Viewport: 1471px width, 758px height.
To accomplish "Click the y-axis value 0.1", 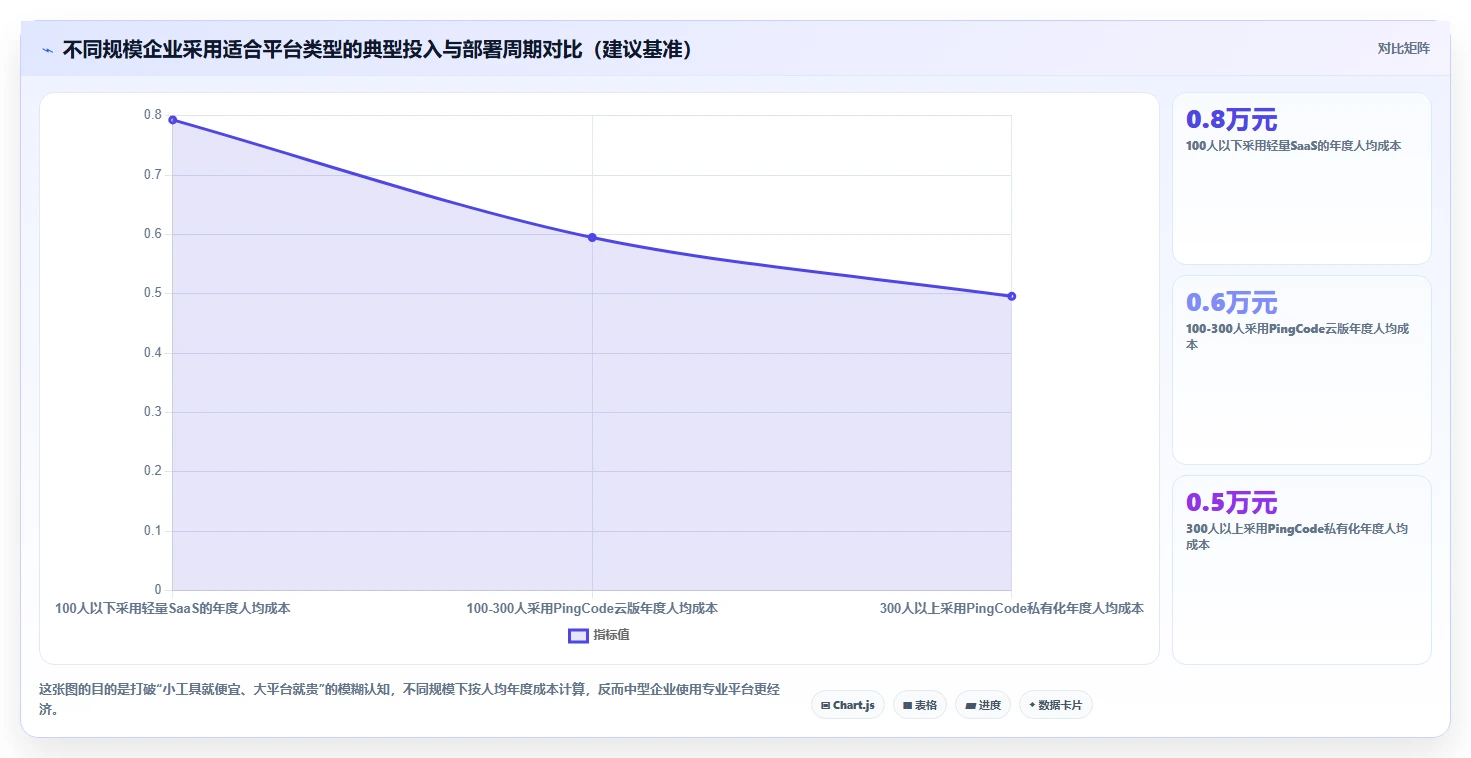I will pyautogui.click(x=152, y=530).
